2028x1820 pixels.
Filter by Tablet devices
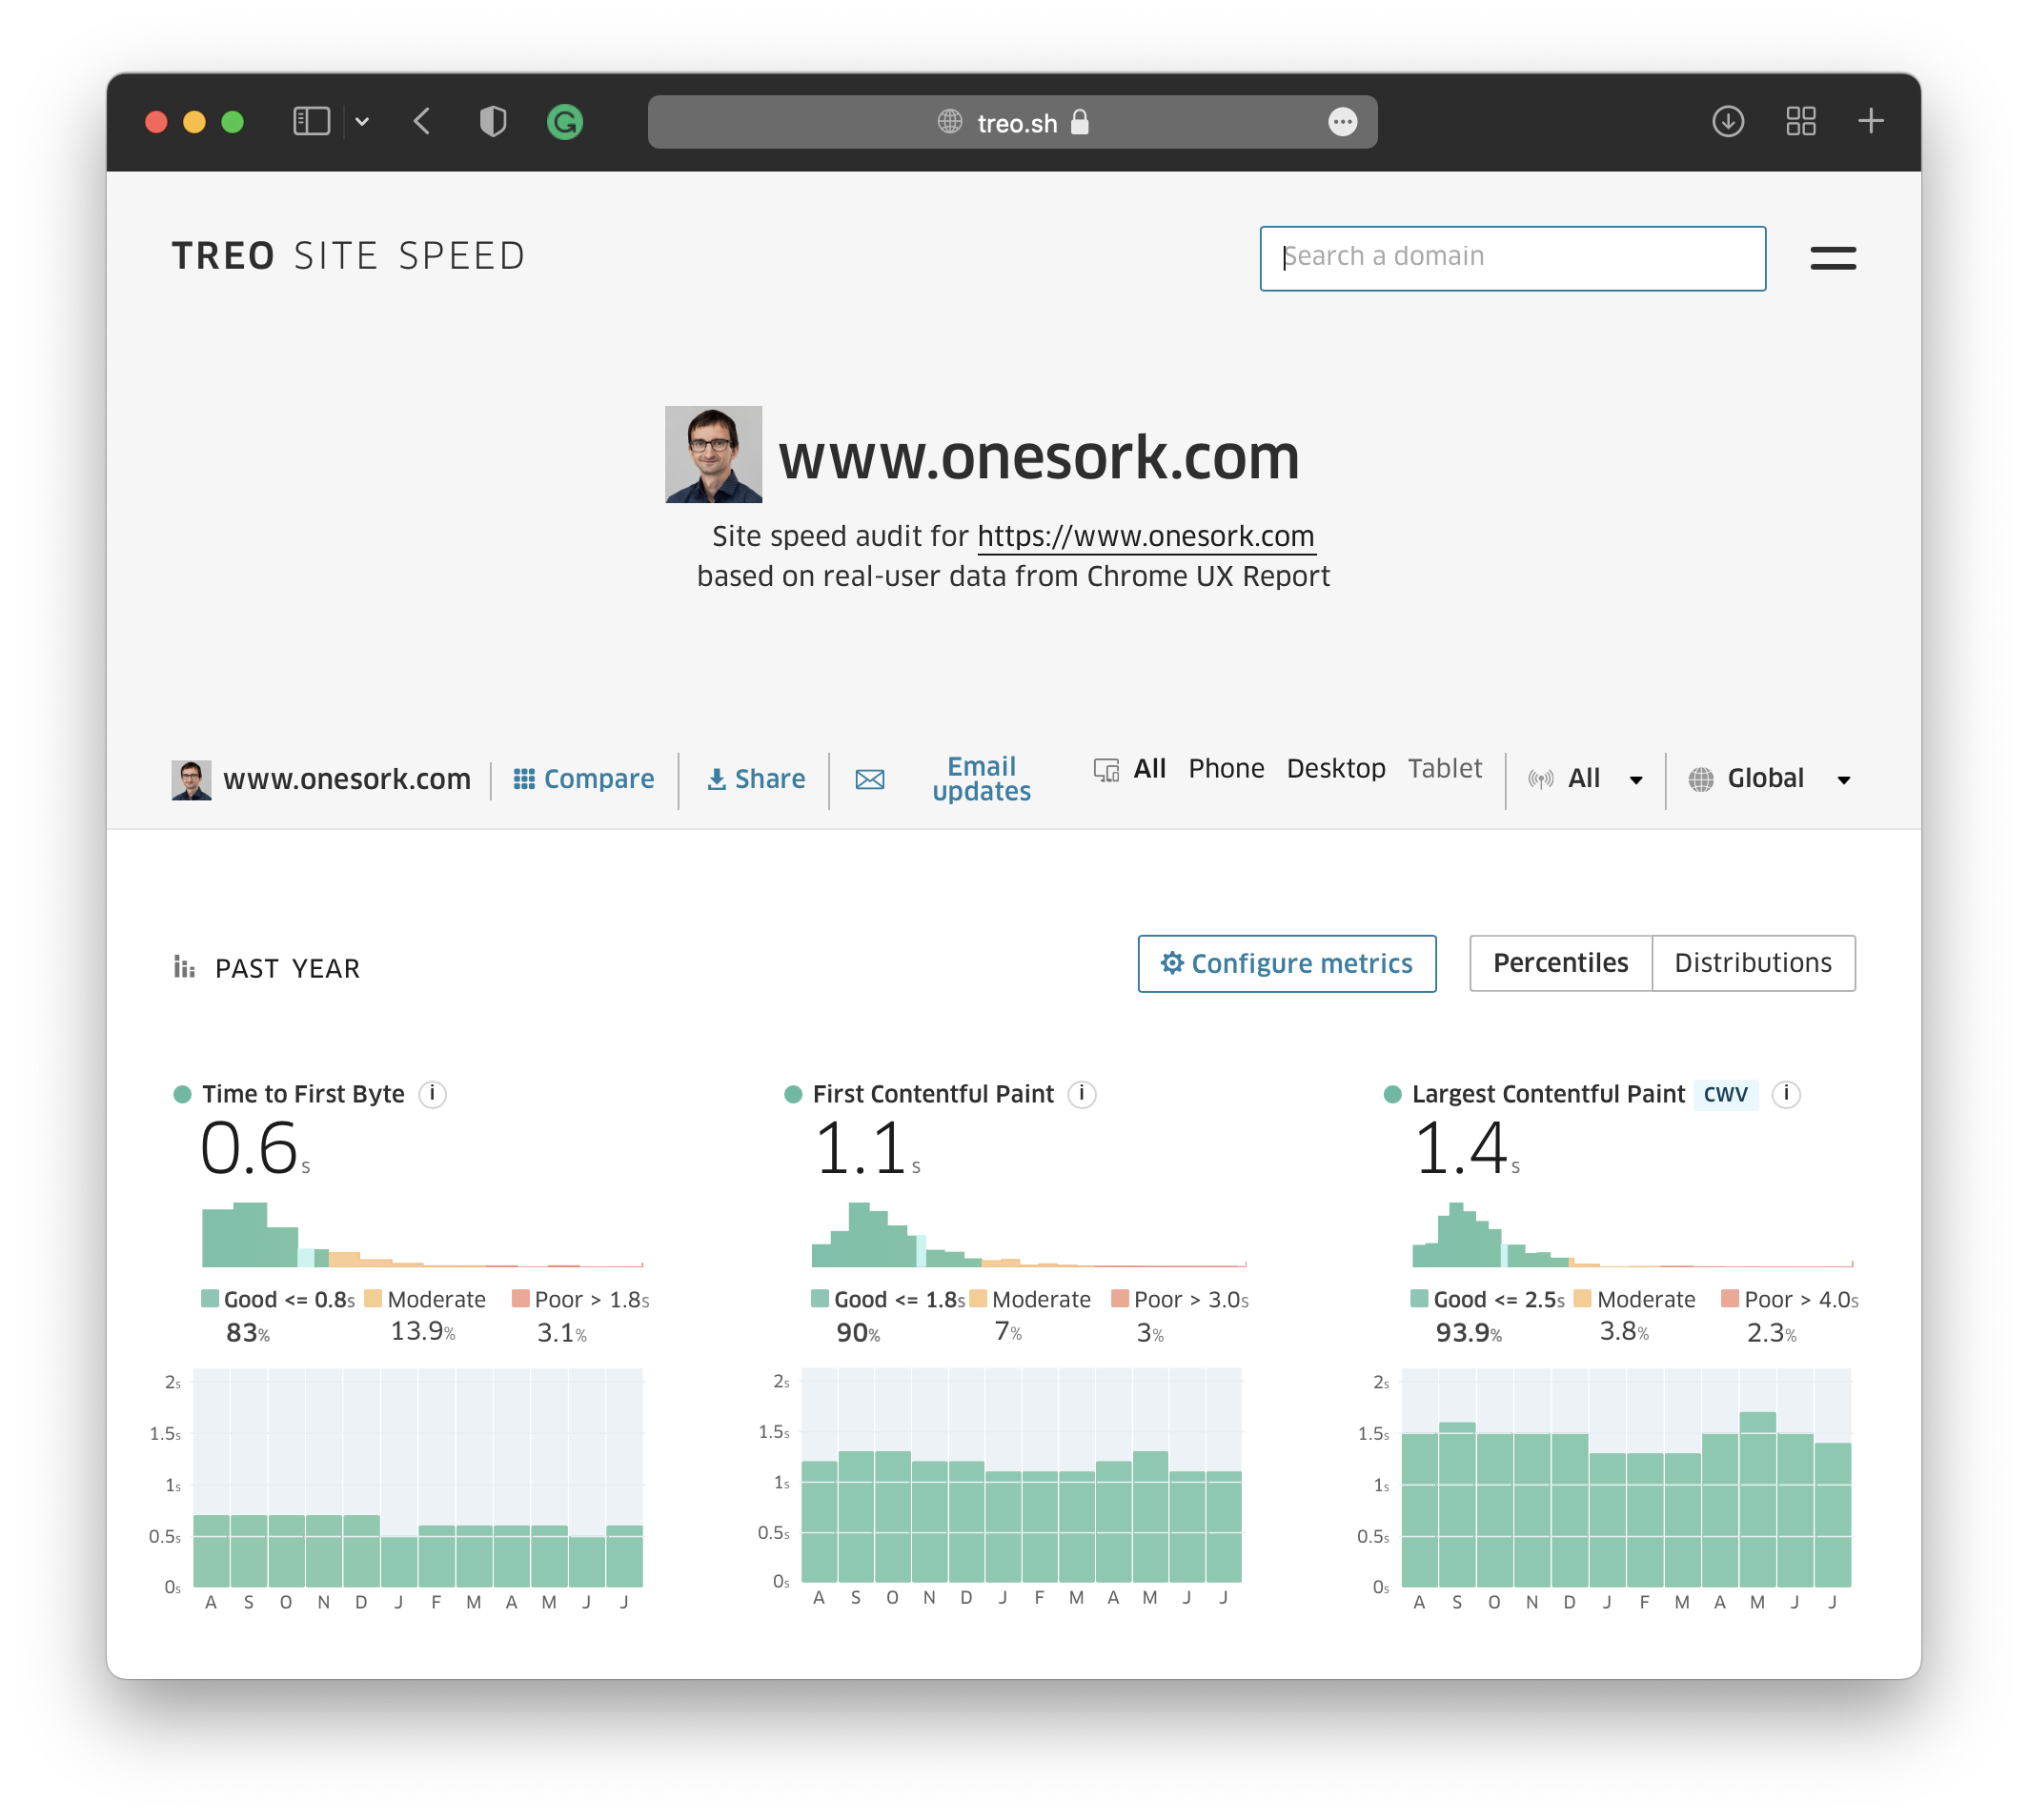tap(1444, 768)
